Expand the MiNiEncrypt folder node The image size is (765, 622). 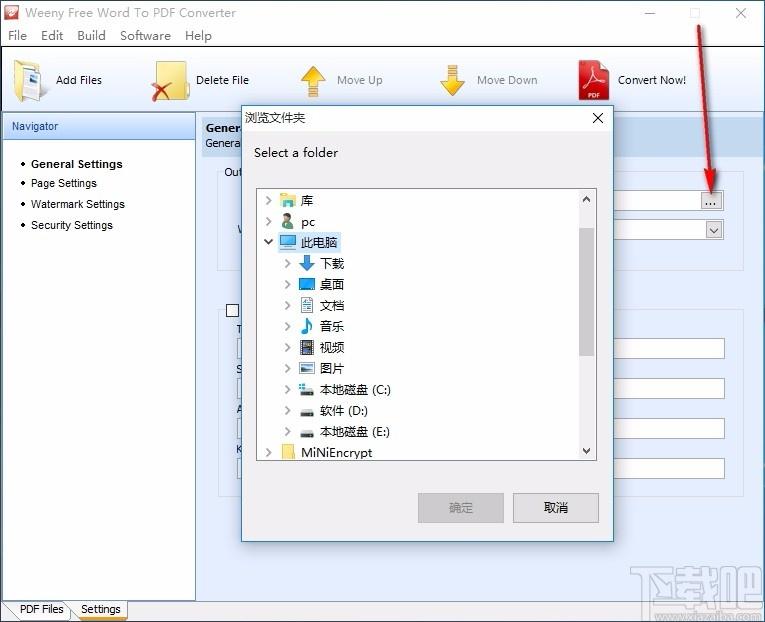click(268, 453)
